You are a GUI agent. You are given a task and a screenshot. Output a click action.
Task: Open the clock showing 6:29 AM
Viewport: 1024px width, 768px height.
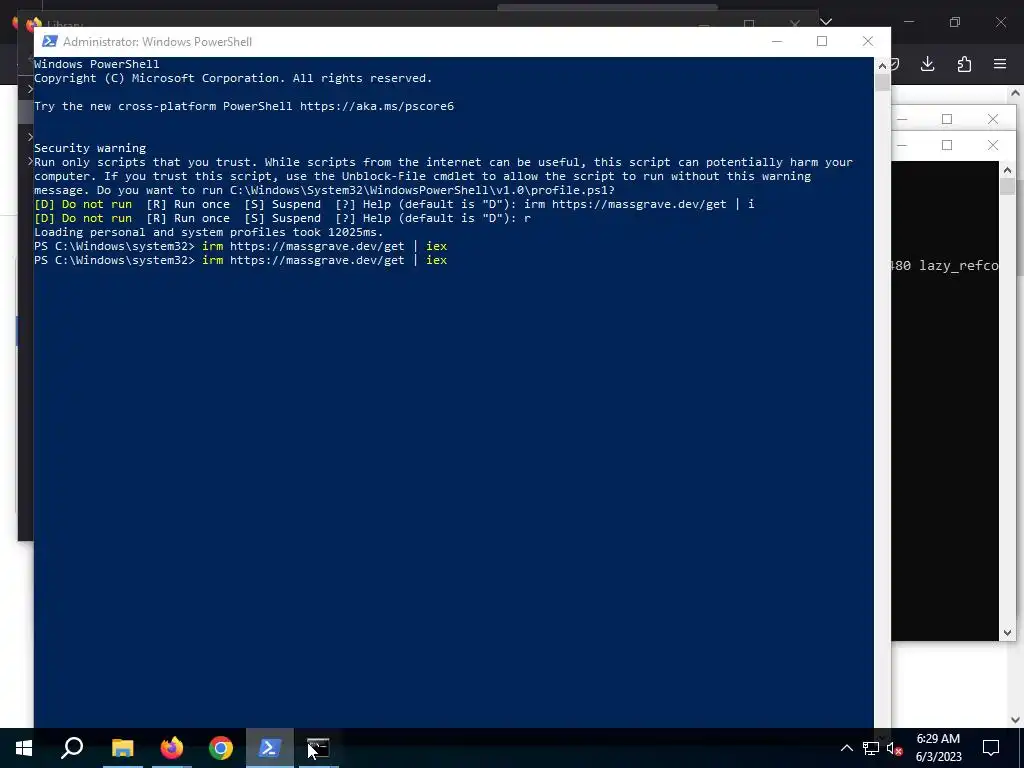pyautogui.click(x=938, y=739)
